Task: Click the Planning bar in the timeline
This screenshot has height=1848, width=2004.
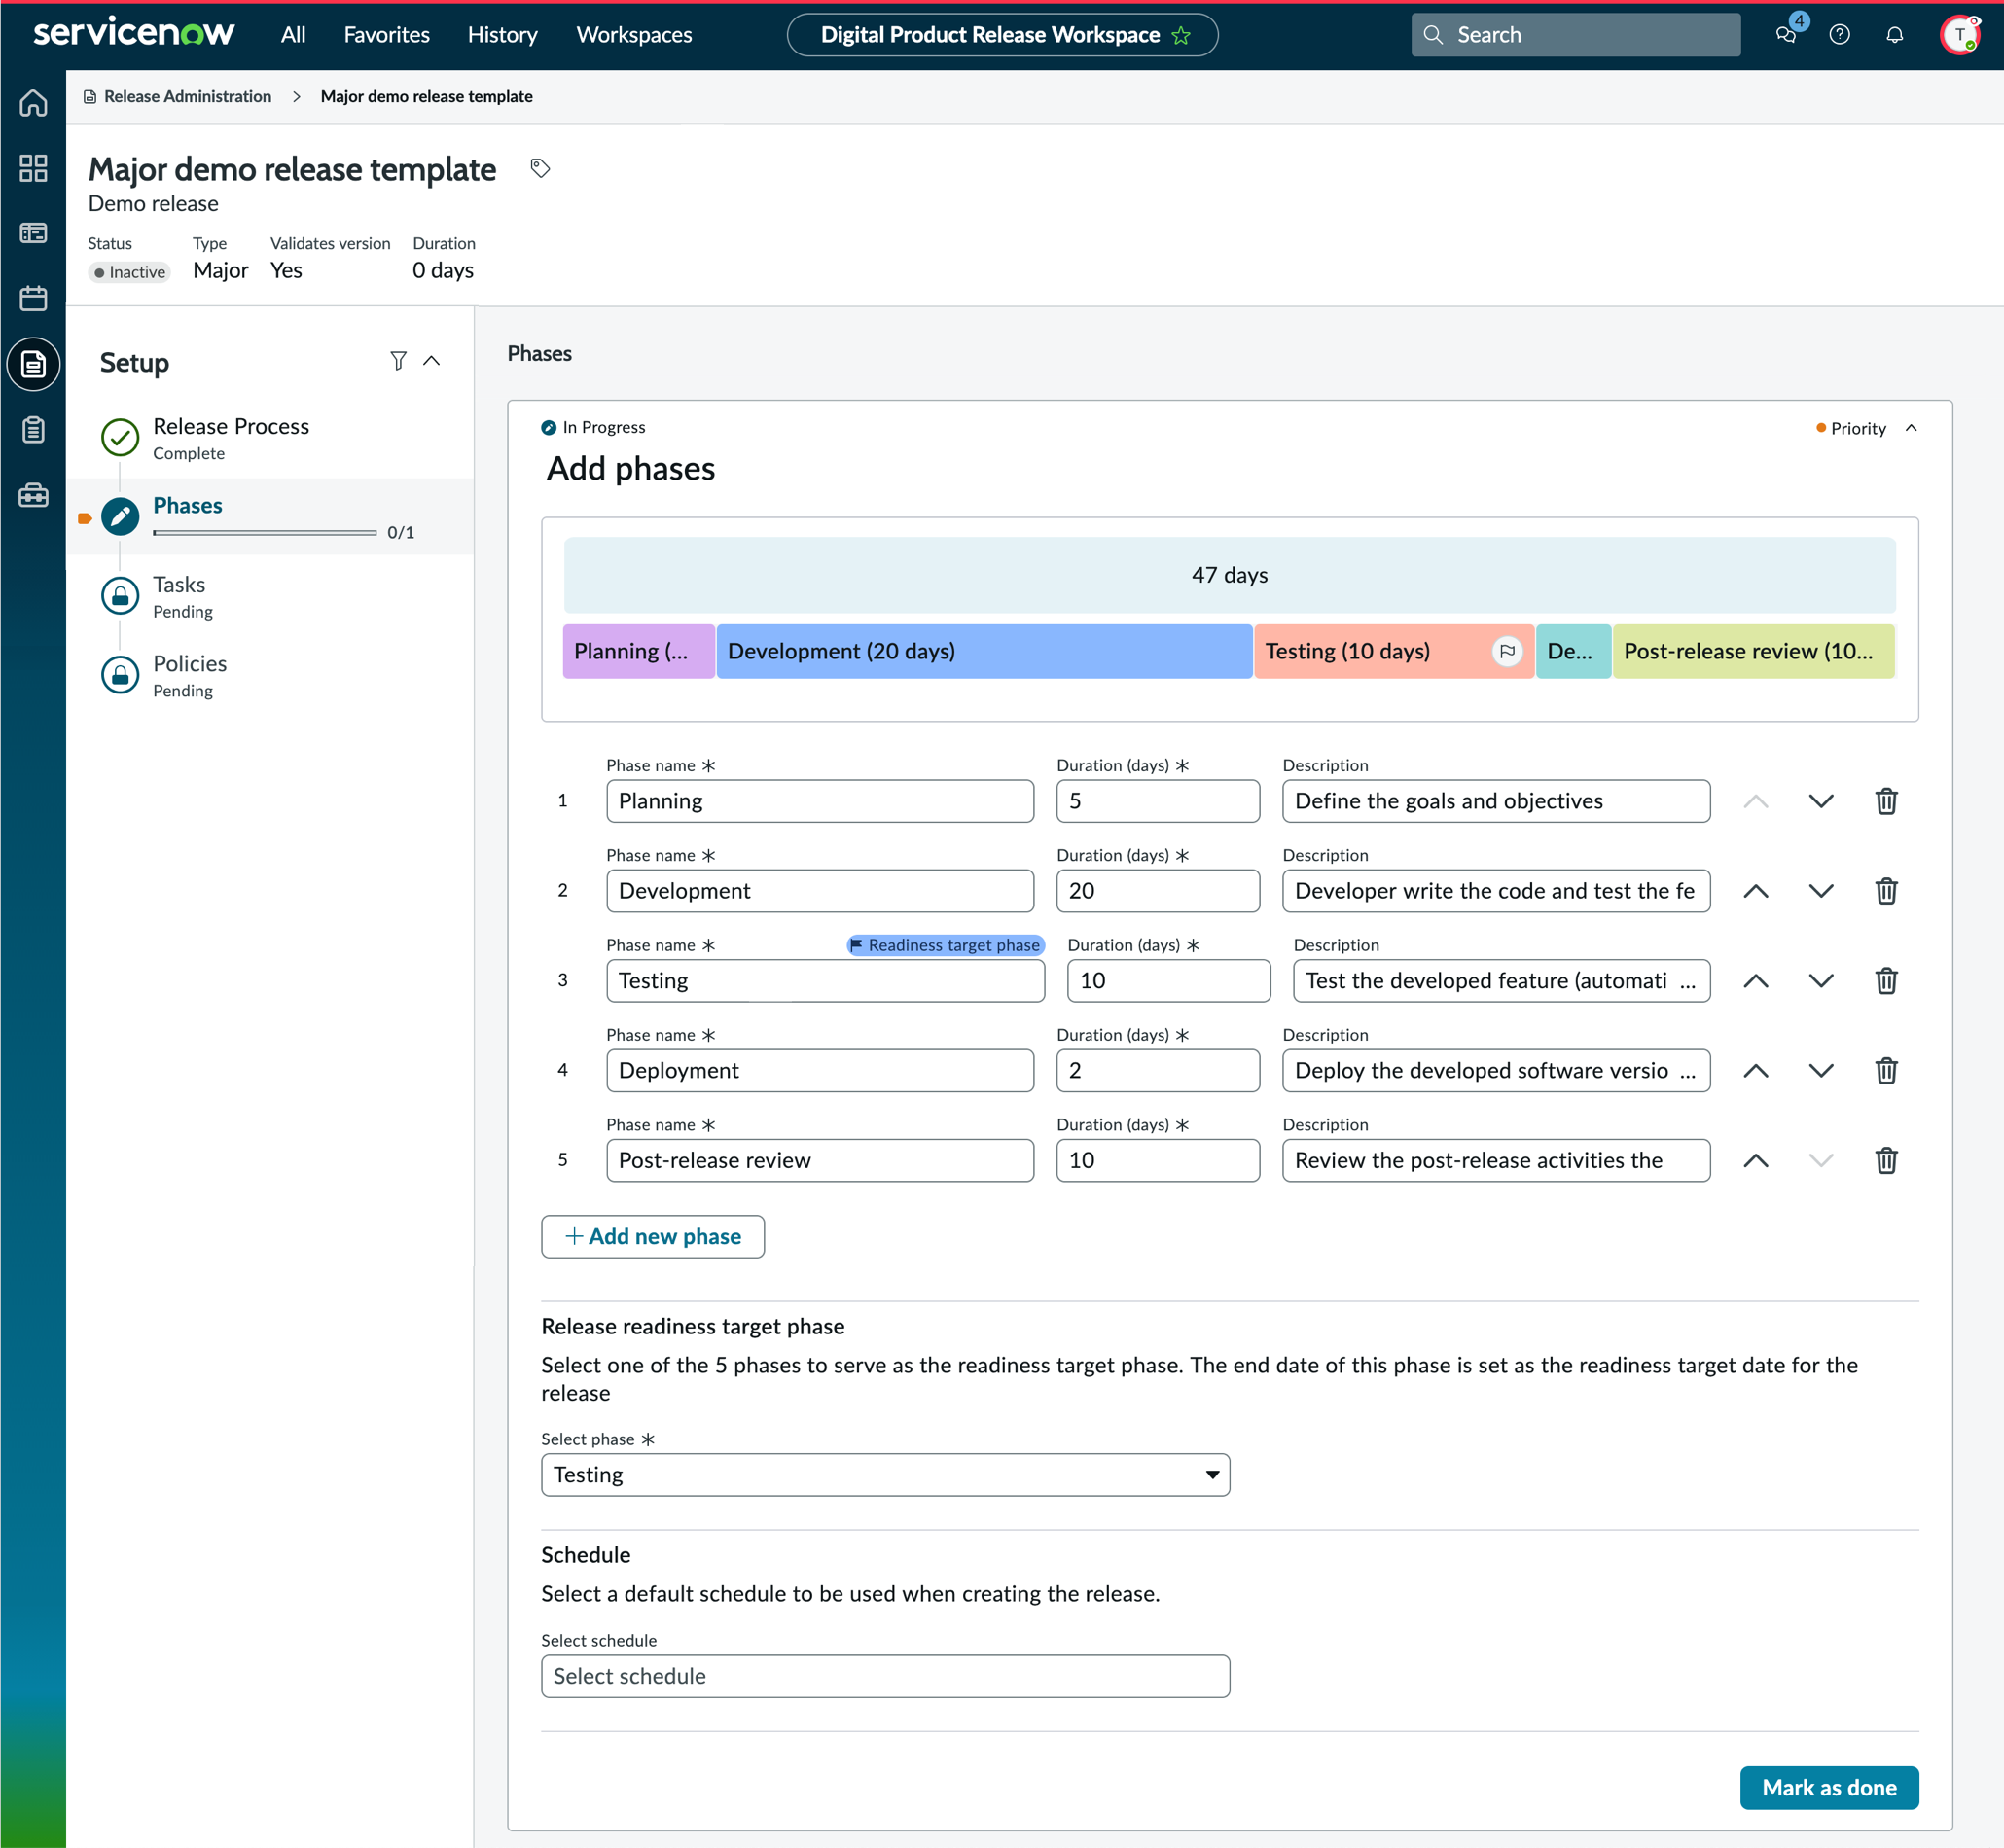Action: (639, 651)
